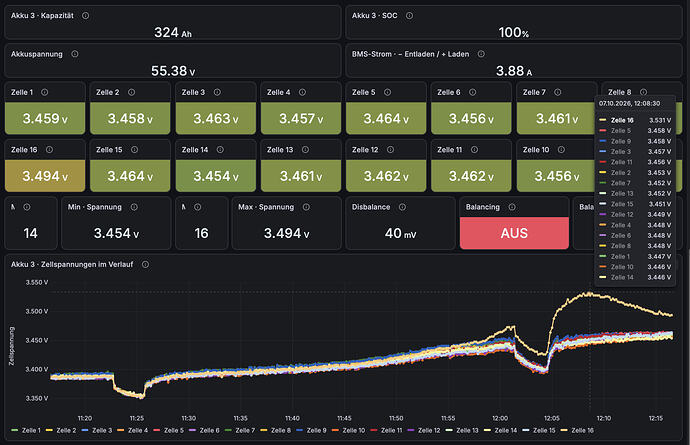Toggle Zelle 5 series in the chart legend

point(174,430)
